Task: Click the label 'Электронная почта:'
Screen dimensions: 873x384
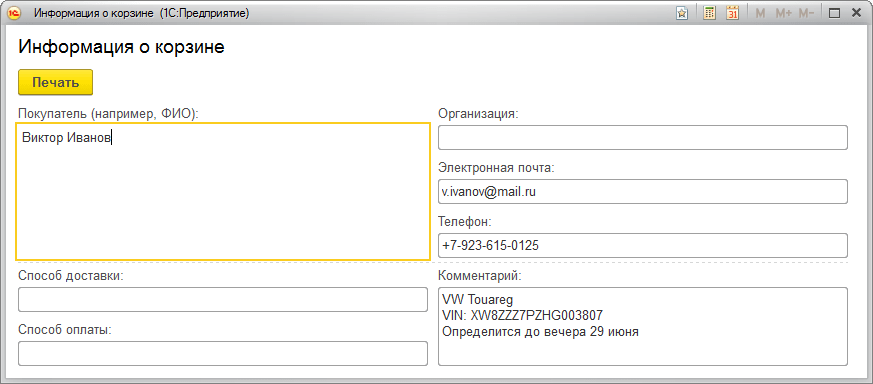Action: [x=496, y=168]
